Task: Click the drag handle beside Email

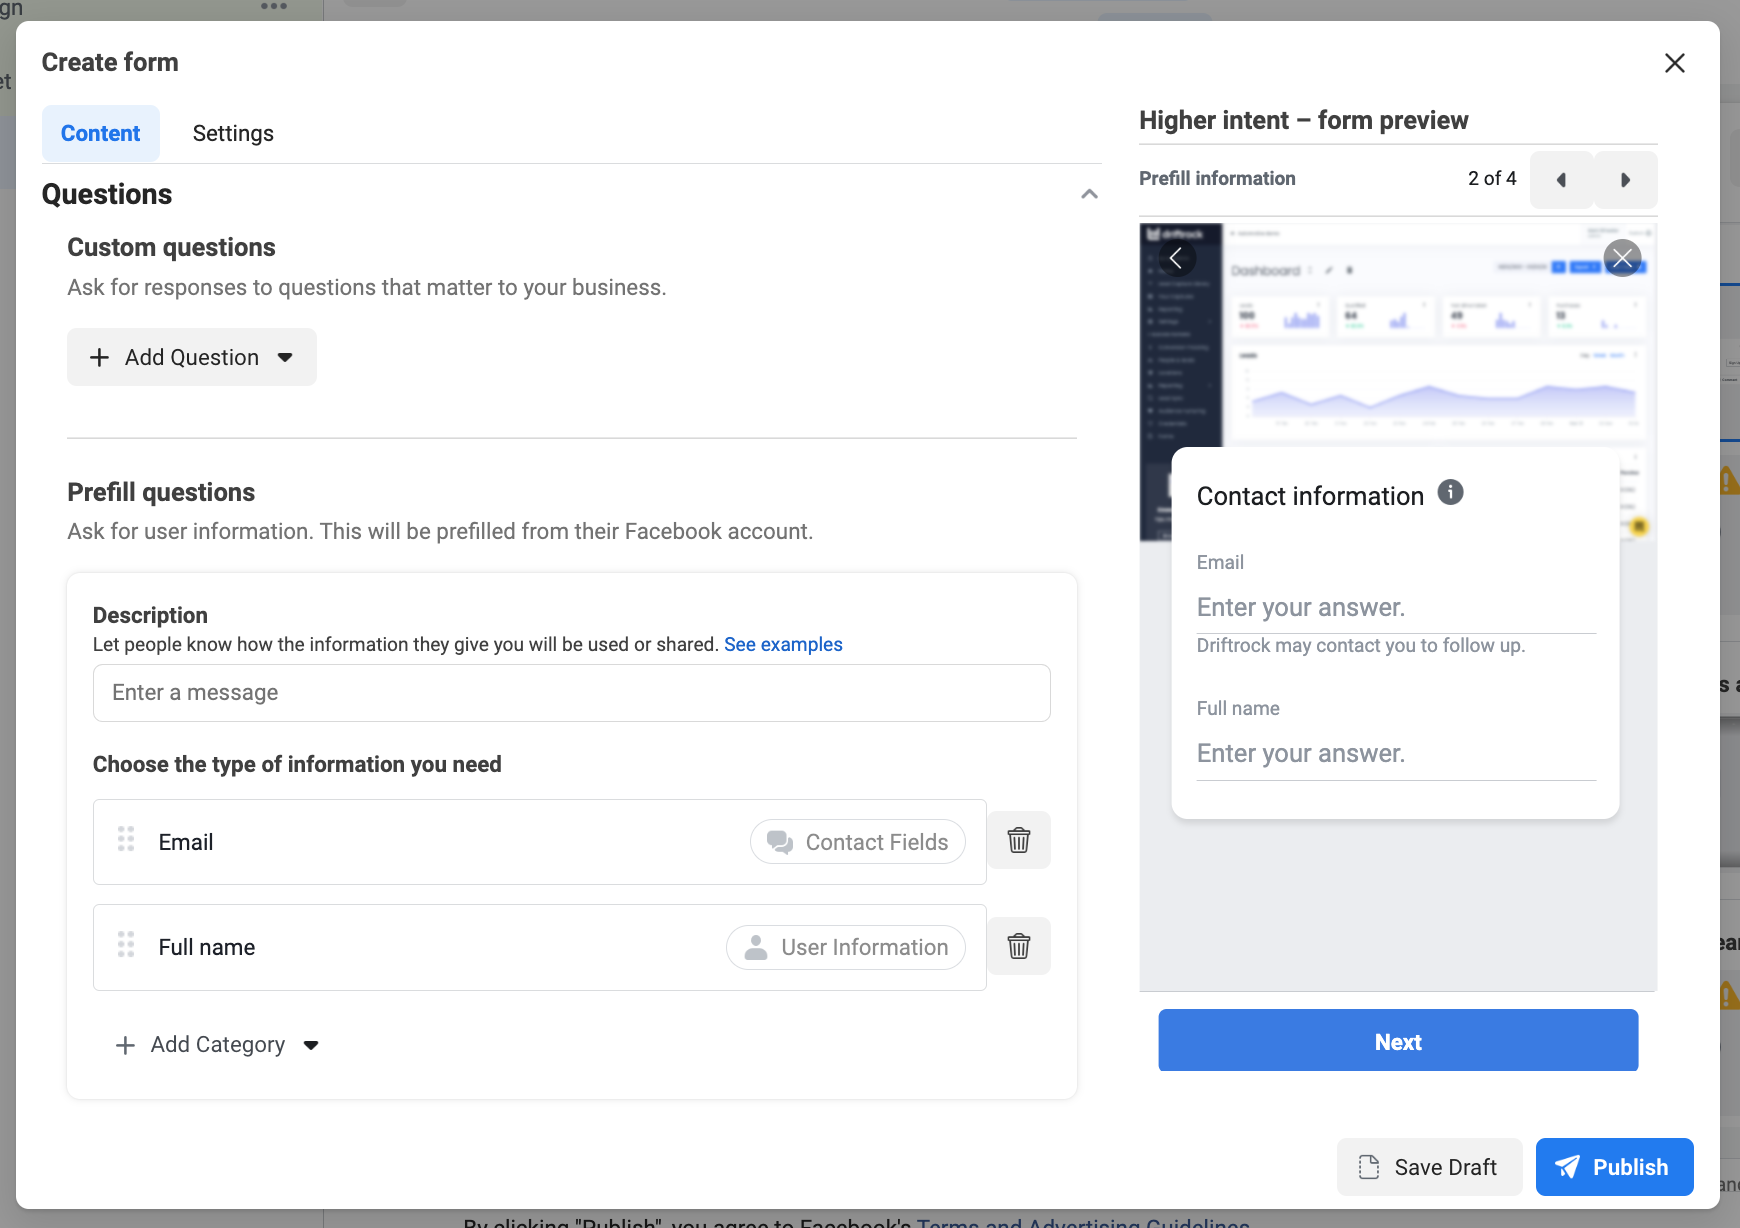Action: [126, 840]
